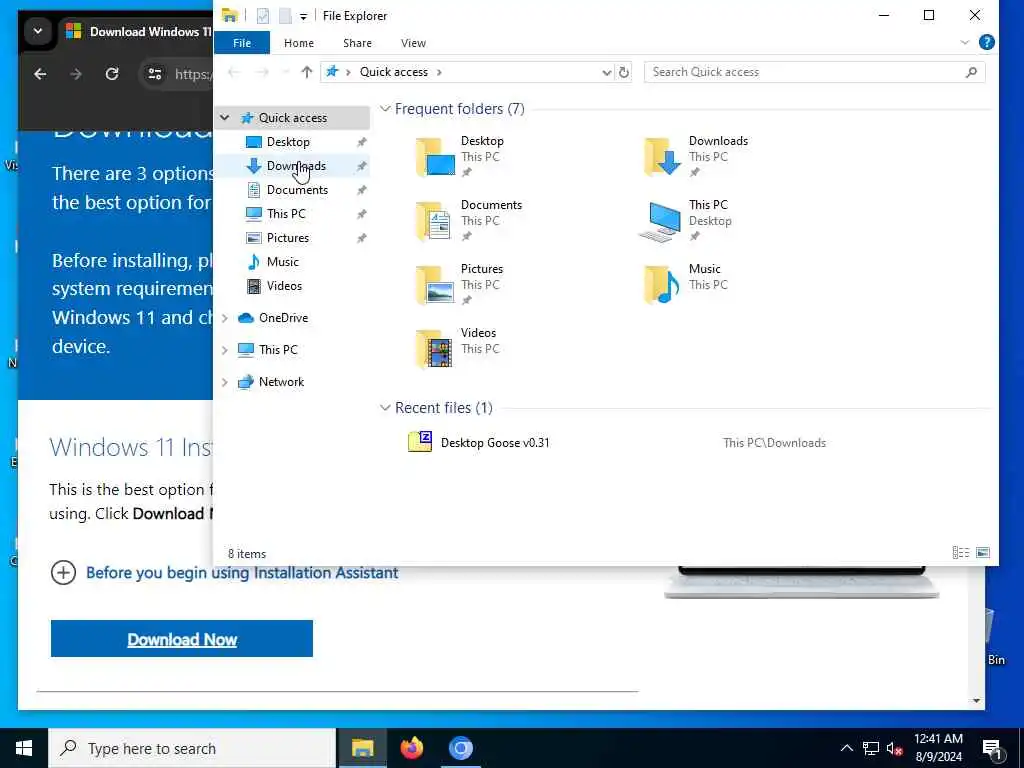Screen dimensions: 1024x768
Task: Select Pictures in the navigation pane
Action: 288,238
